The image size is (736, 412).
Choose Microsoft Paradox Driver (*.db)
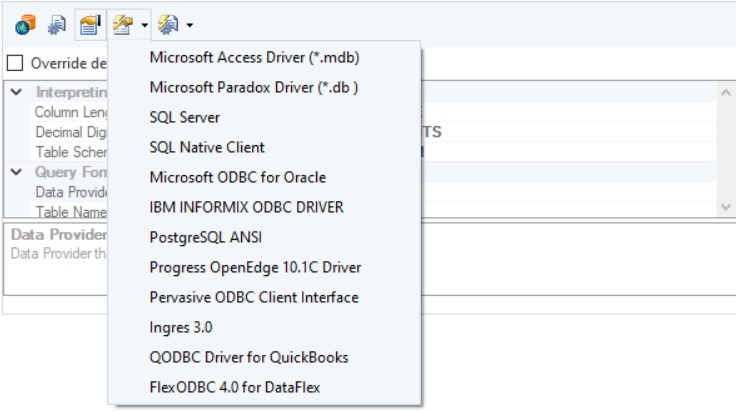coord(254,88)
